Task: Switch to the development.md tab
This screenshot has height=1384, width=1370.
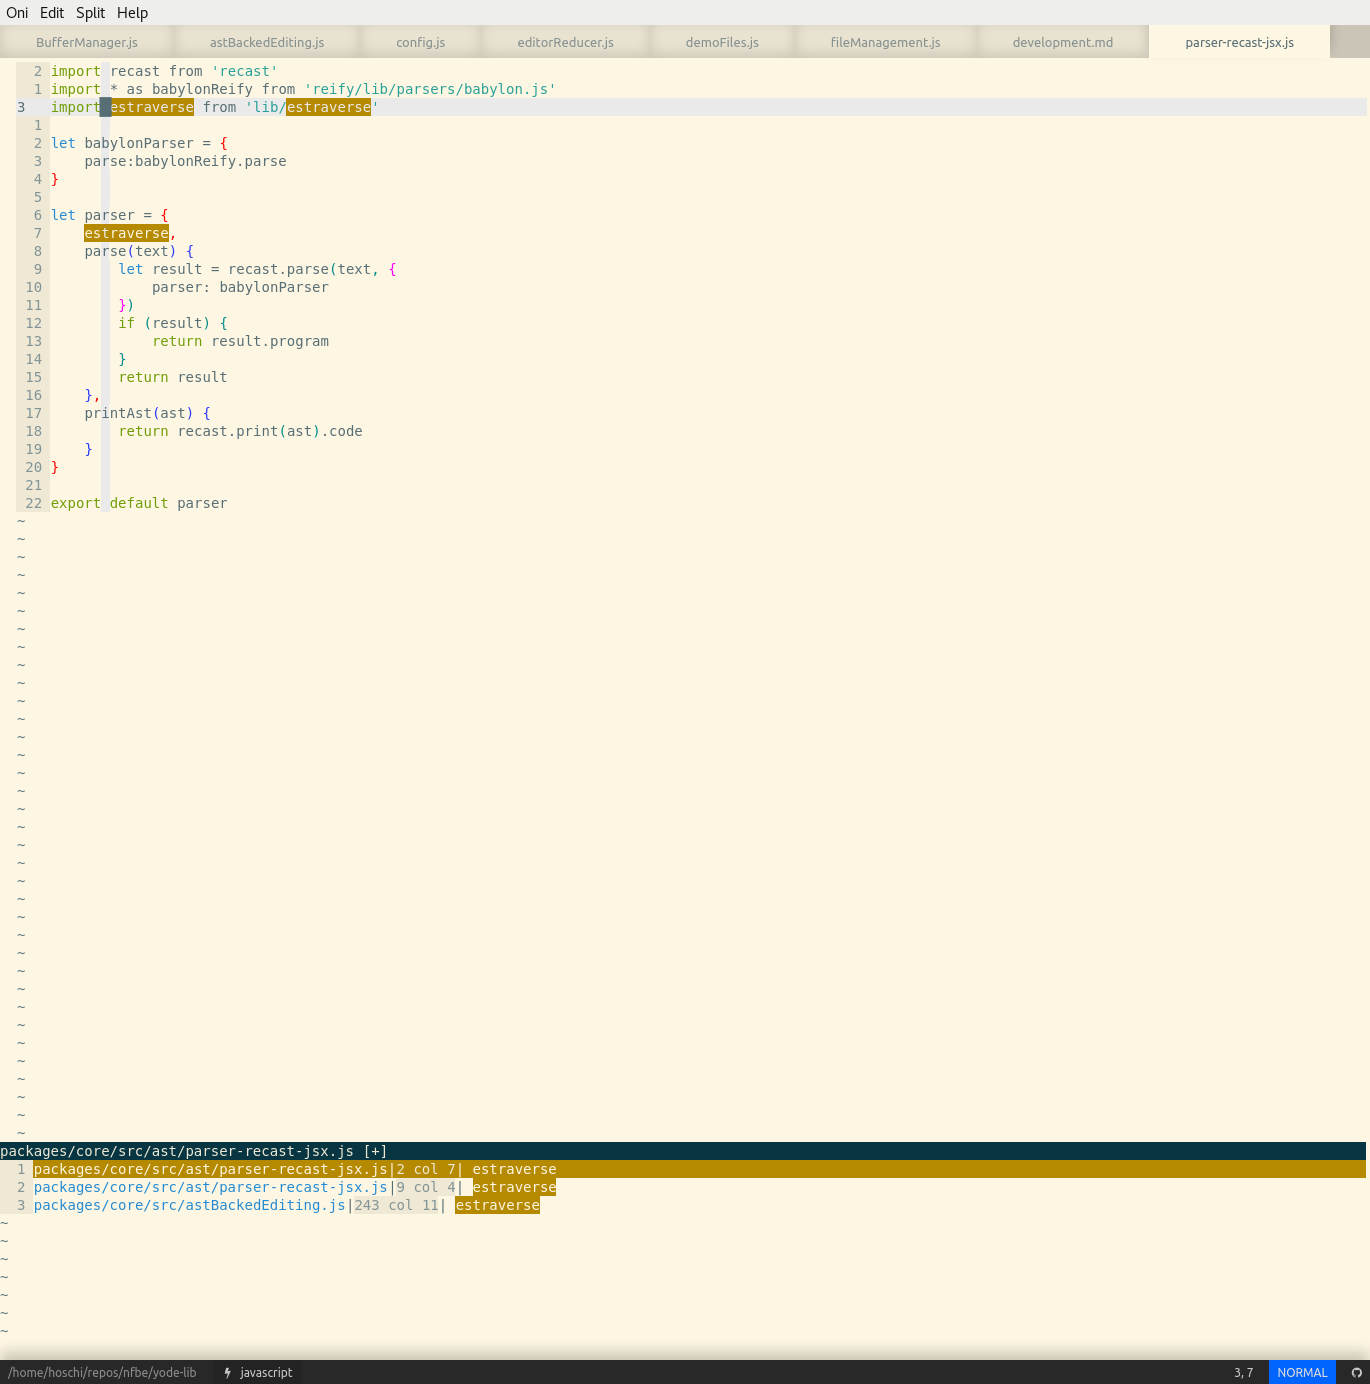Action: pyautogui.click(x=1062, y=42)
